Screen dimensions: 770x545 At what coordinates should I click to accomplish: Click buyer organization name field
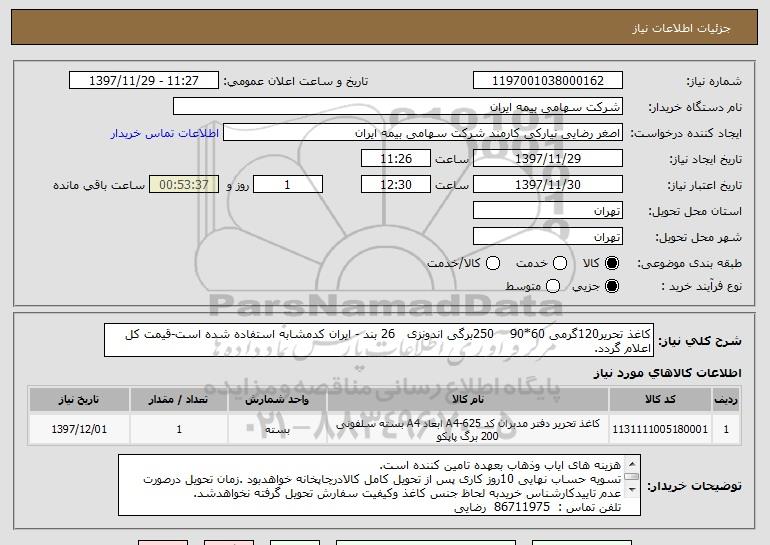pyautogui.click(x=398, y=107)
